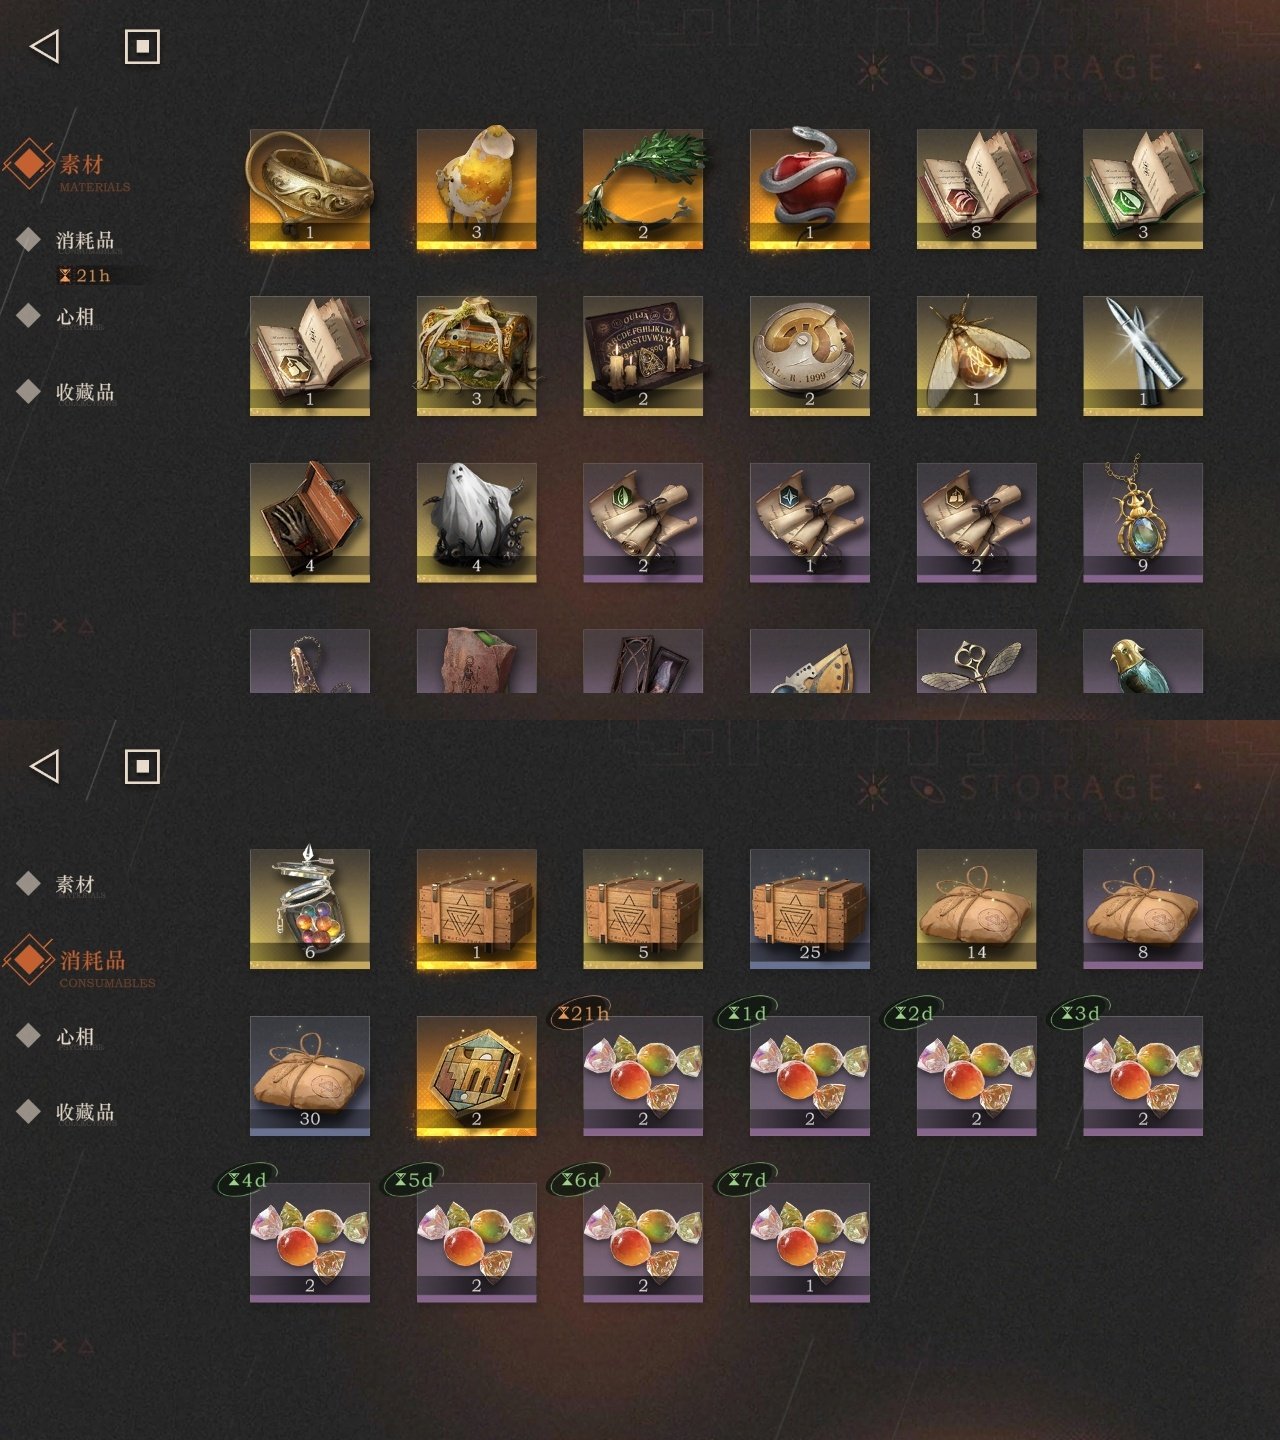
Task: Go back using upper triangle arrow
Action: [45, 46]
